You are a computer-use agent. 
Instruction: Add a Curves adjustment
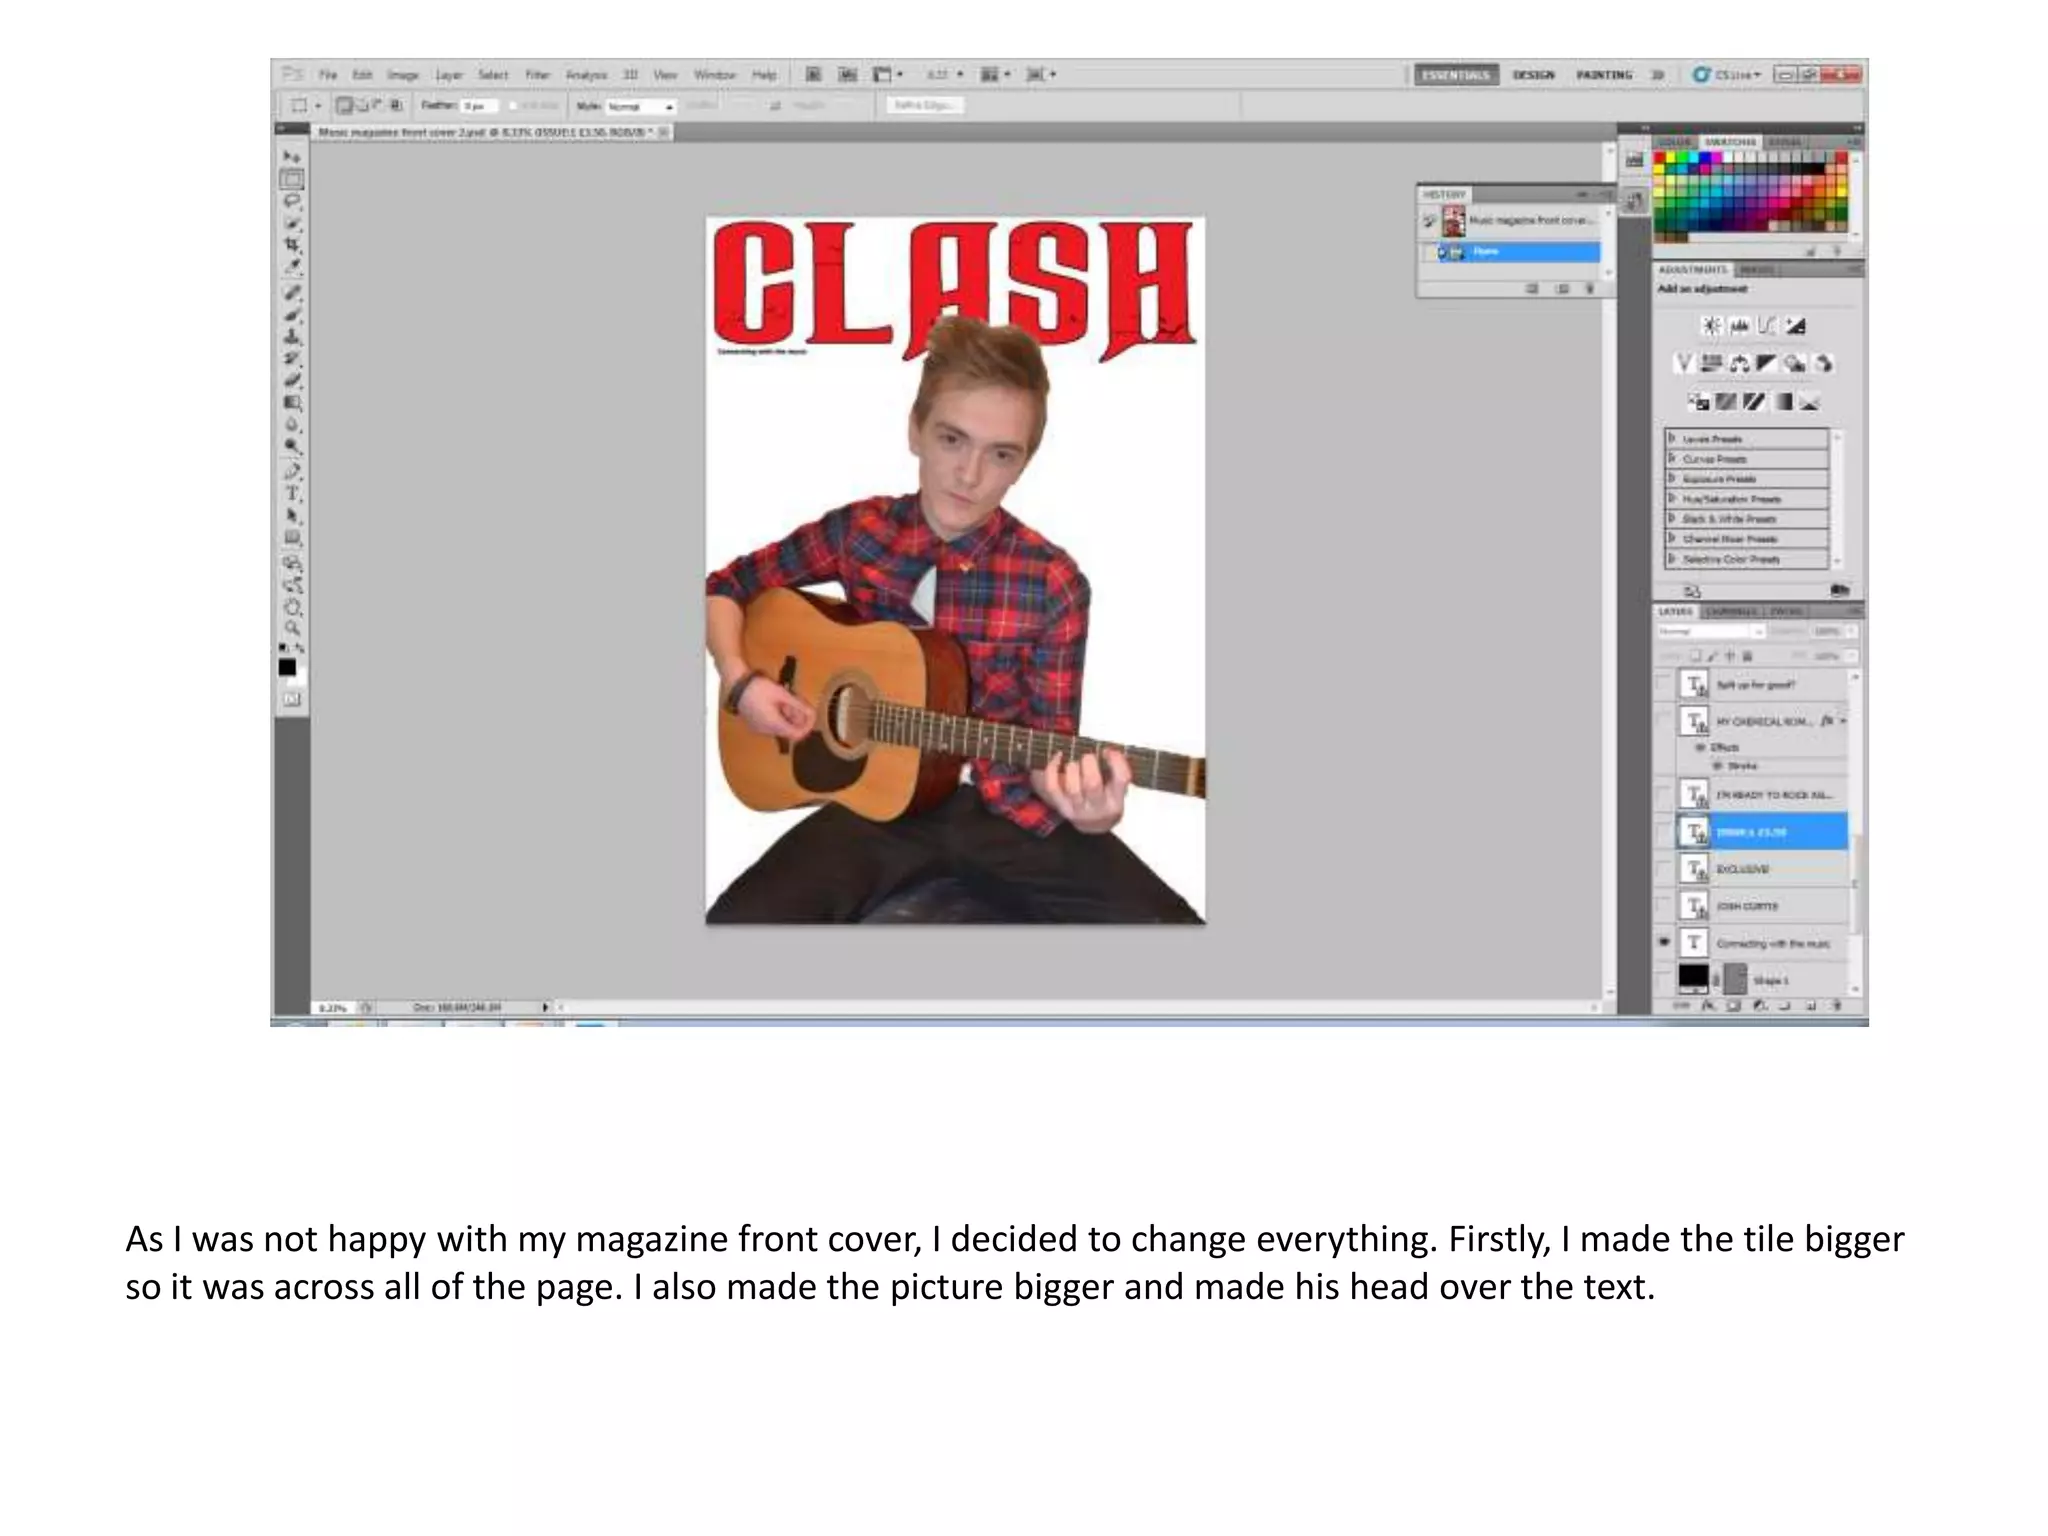click(x=1768, y=326)
